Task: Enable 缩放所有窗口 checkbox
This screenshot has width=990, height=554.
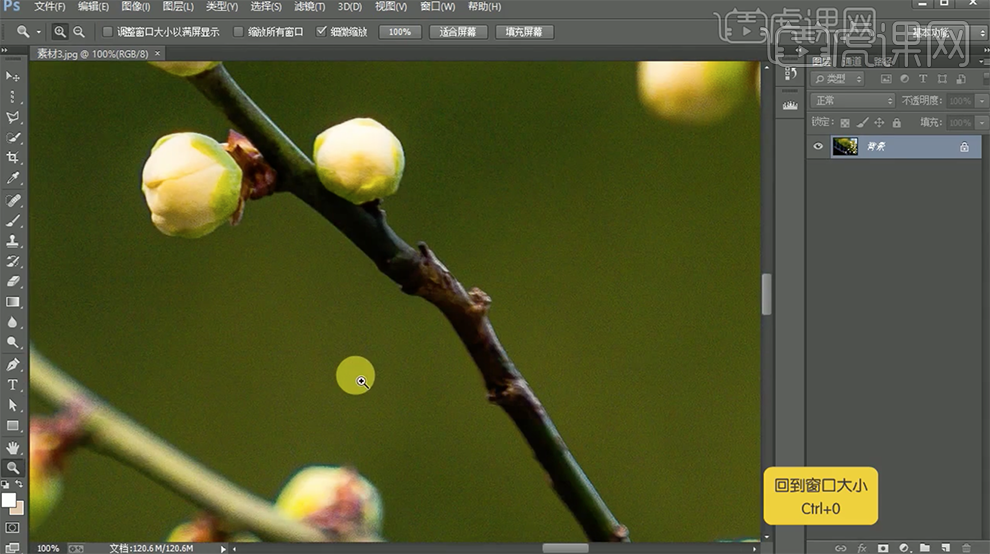Action: tap(238, 32)
